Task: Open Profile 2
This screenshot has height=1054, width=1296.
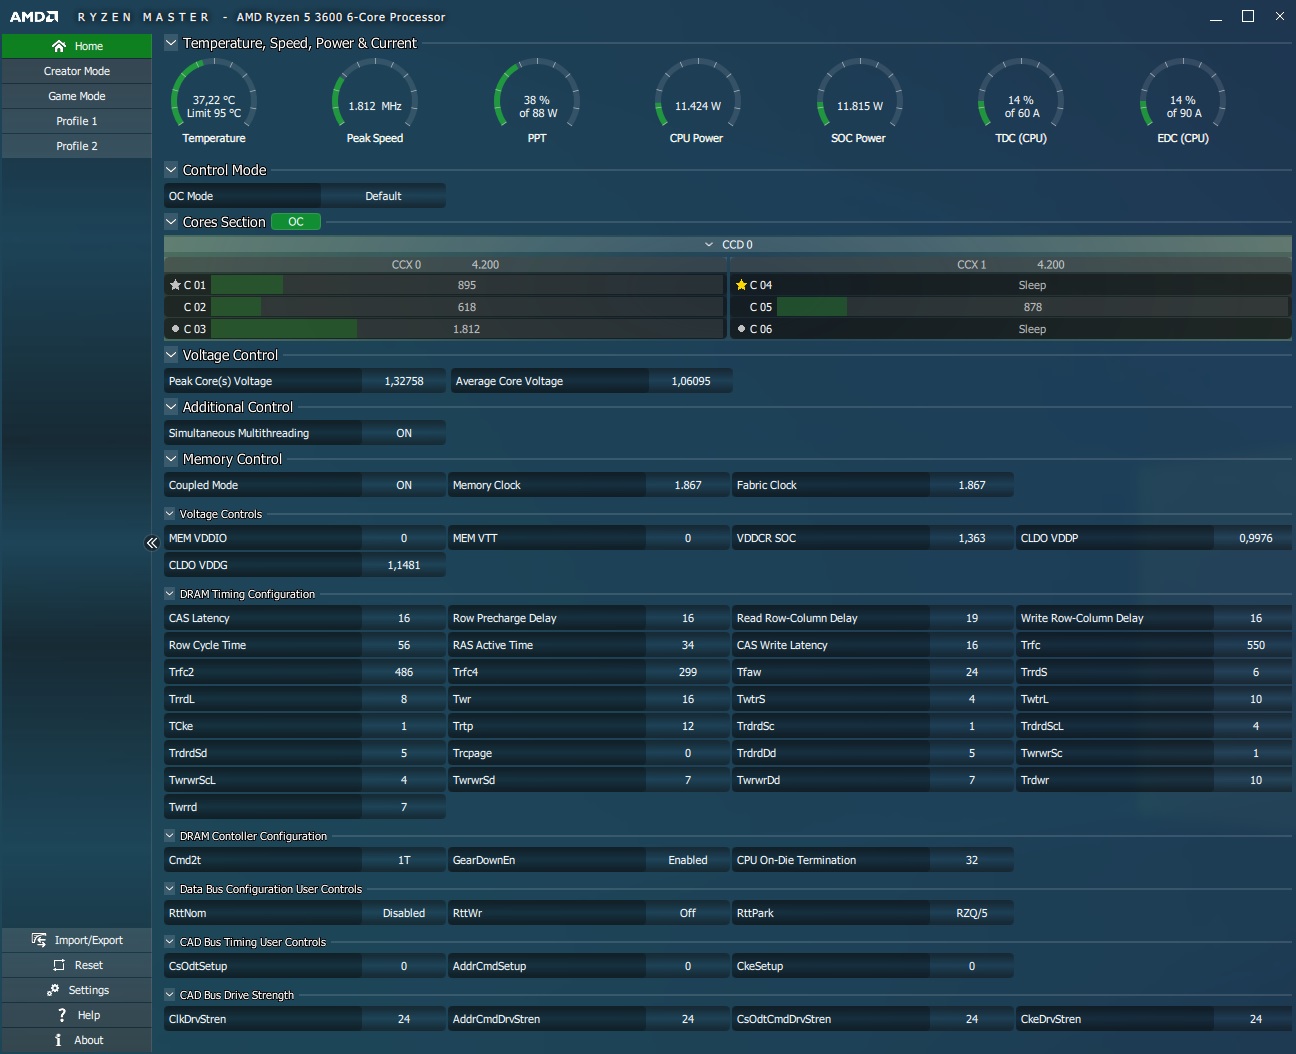Action: click(77, 146)
